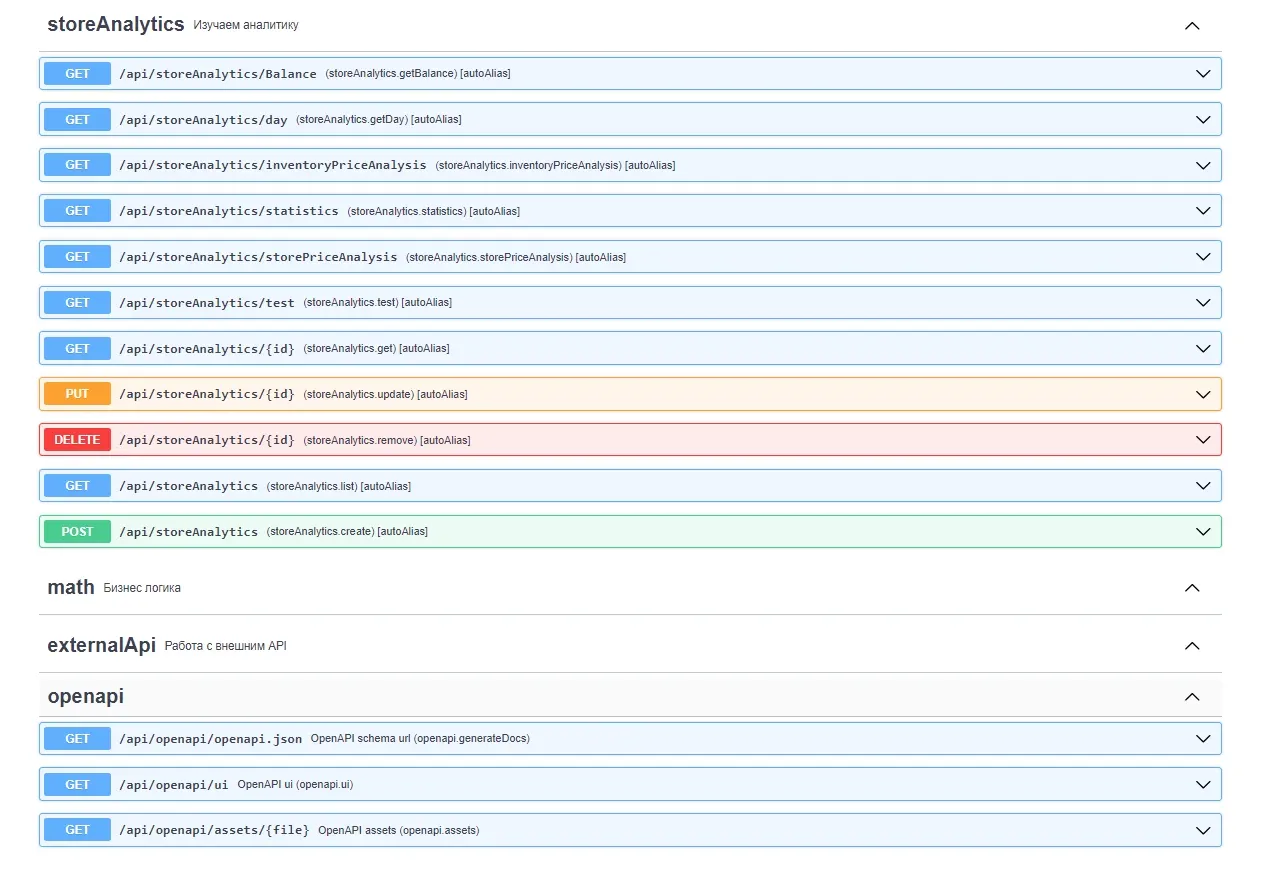
Task: Click GET badge for openapi/ui
Action: (x=77, y=784)
